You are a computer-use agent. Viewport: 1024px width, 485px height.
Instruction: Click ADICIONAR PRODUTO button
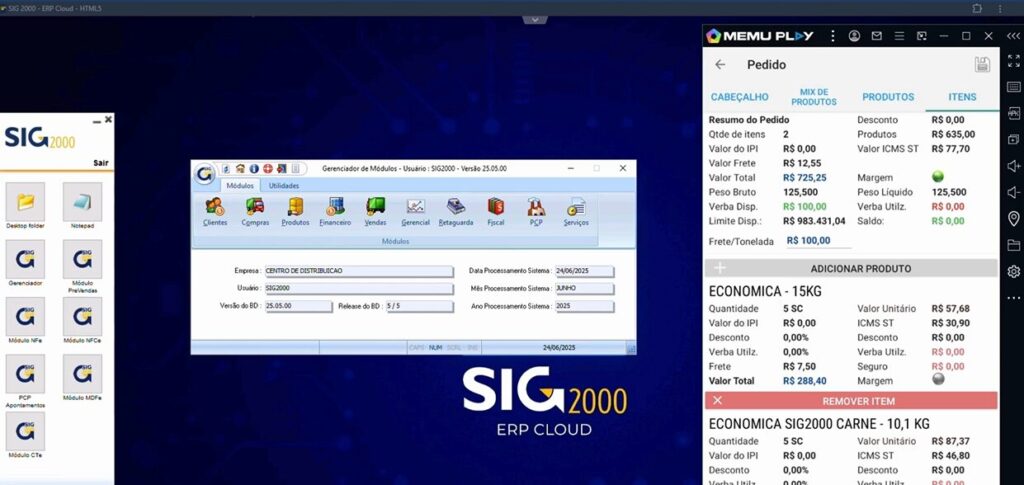(851, 268)
